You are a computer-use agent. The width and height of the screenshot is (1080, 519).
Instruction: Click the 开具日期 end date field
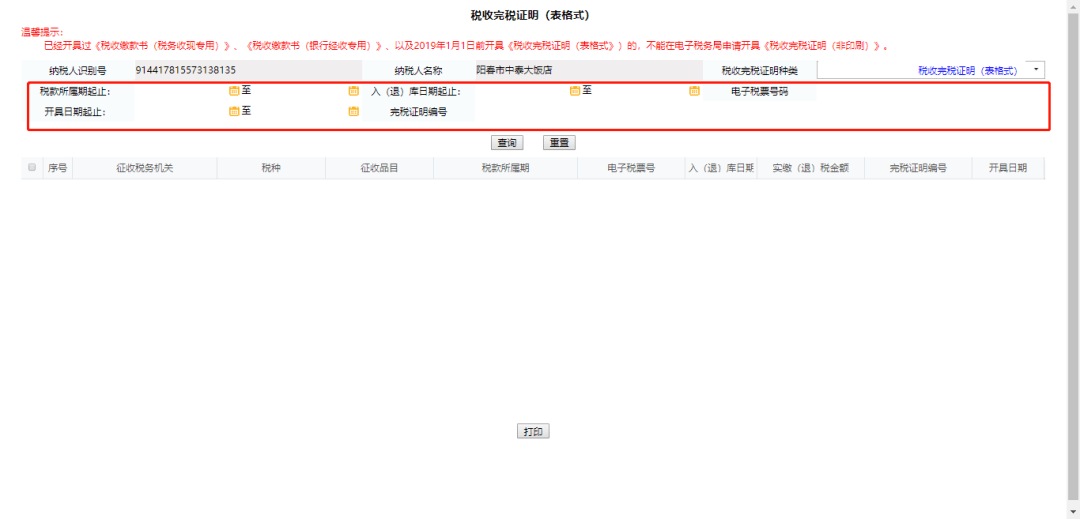(x=300, y=112)
